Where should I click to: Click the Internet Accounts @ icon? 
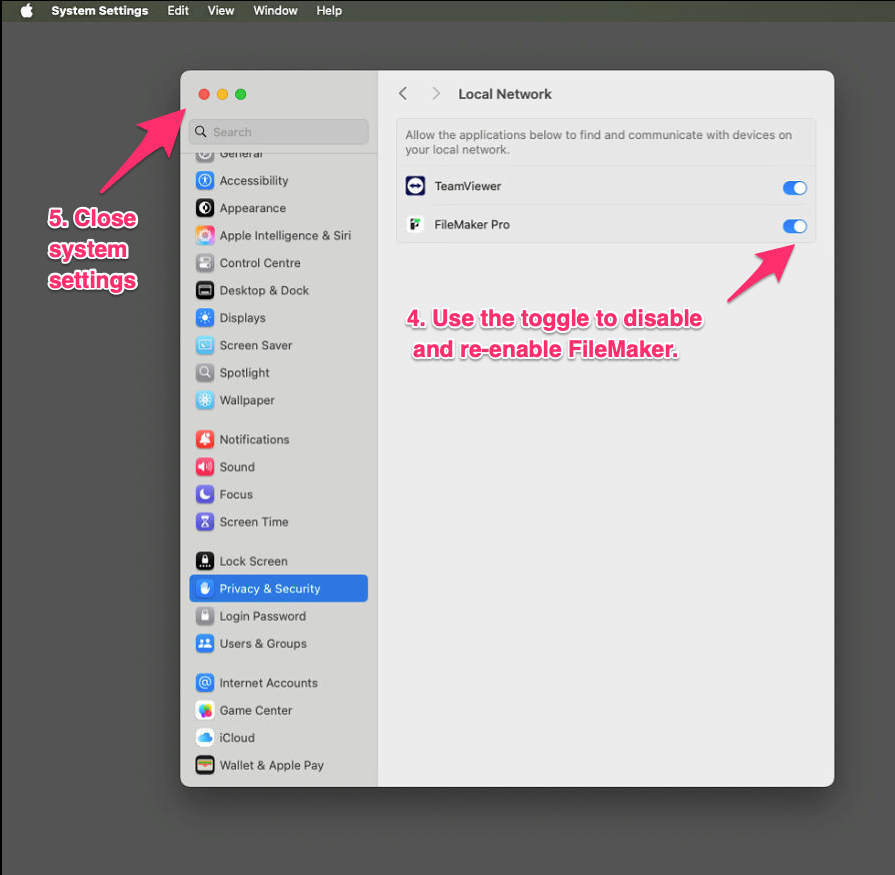click(x=205, y=682)
